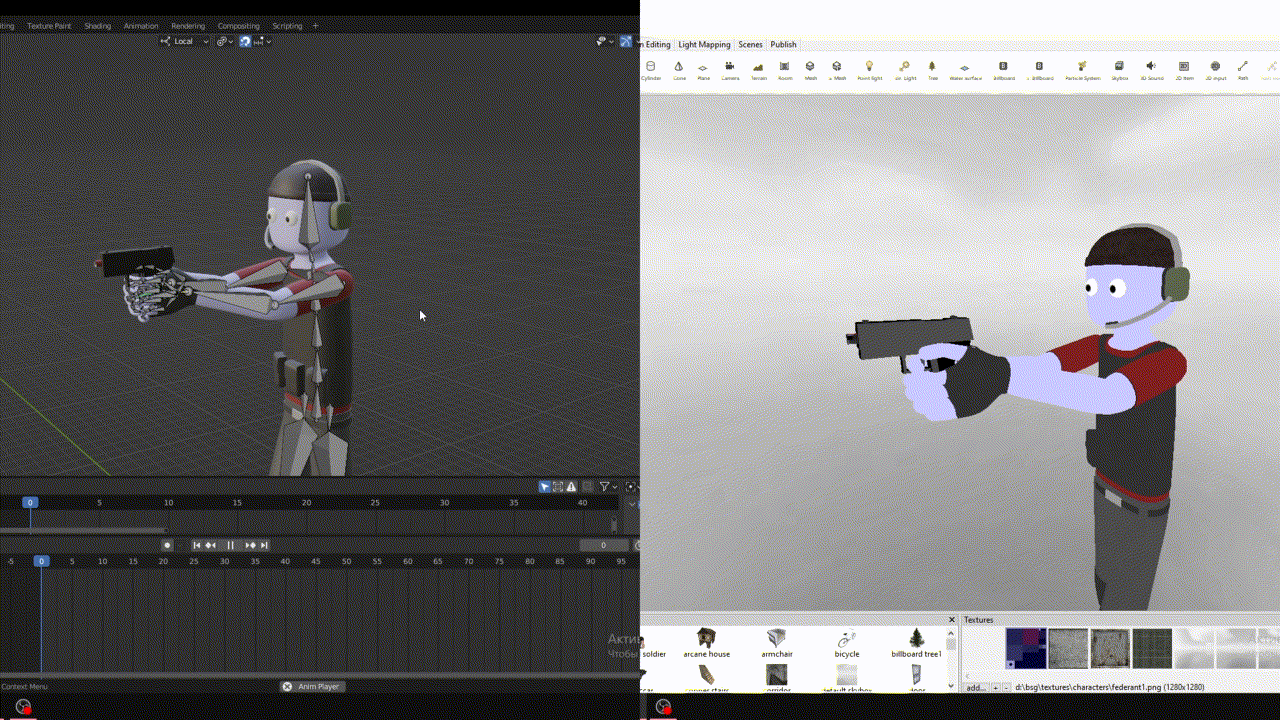The height and width of the screenshot is (720, 1280).
Task: Create a Room mesh
Action: pyautogui.click(x=785, y=70)
